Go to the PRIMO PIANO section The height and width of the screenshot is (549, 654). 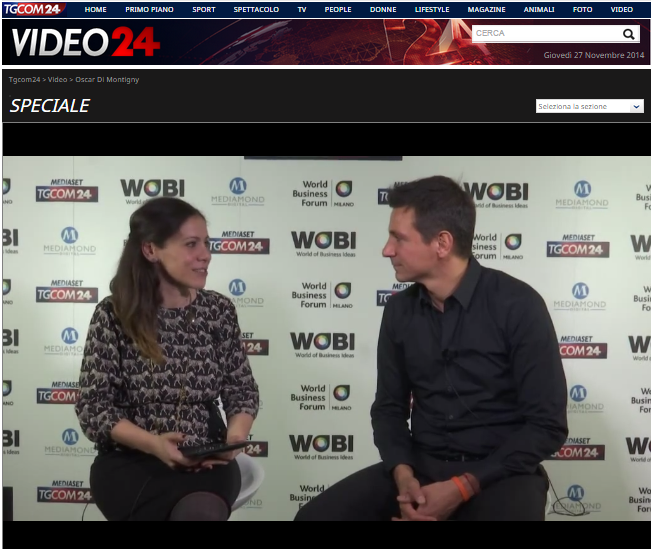point(149,9)
